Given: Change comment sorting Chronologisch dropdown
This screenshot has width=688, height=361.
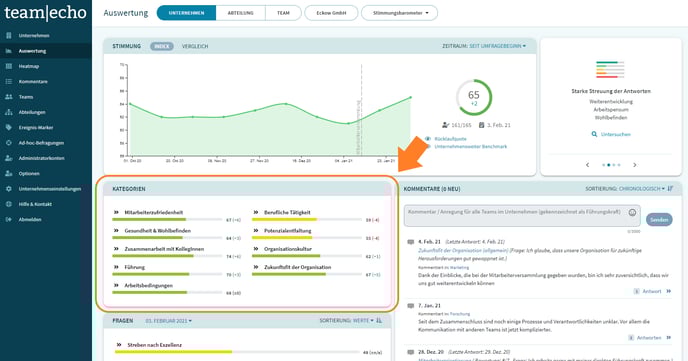Looking at the screenshot, I should point(642,189).
